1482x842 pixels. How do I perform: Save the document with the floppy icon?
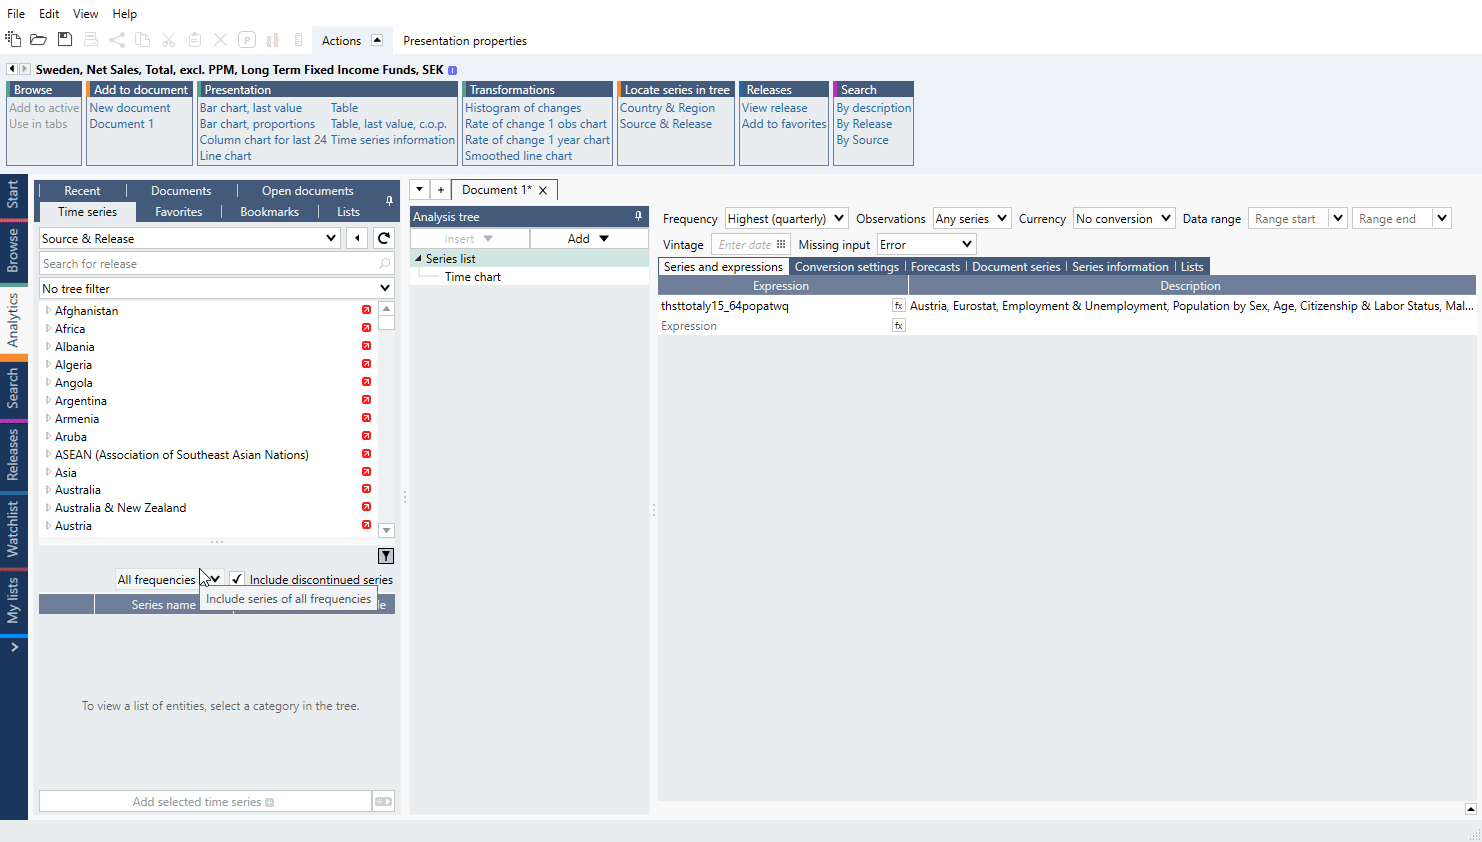65,40
